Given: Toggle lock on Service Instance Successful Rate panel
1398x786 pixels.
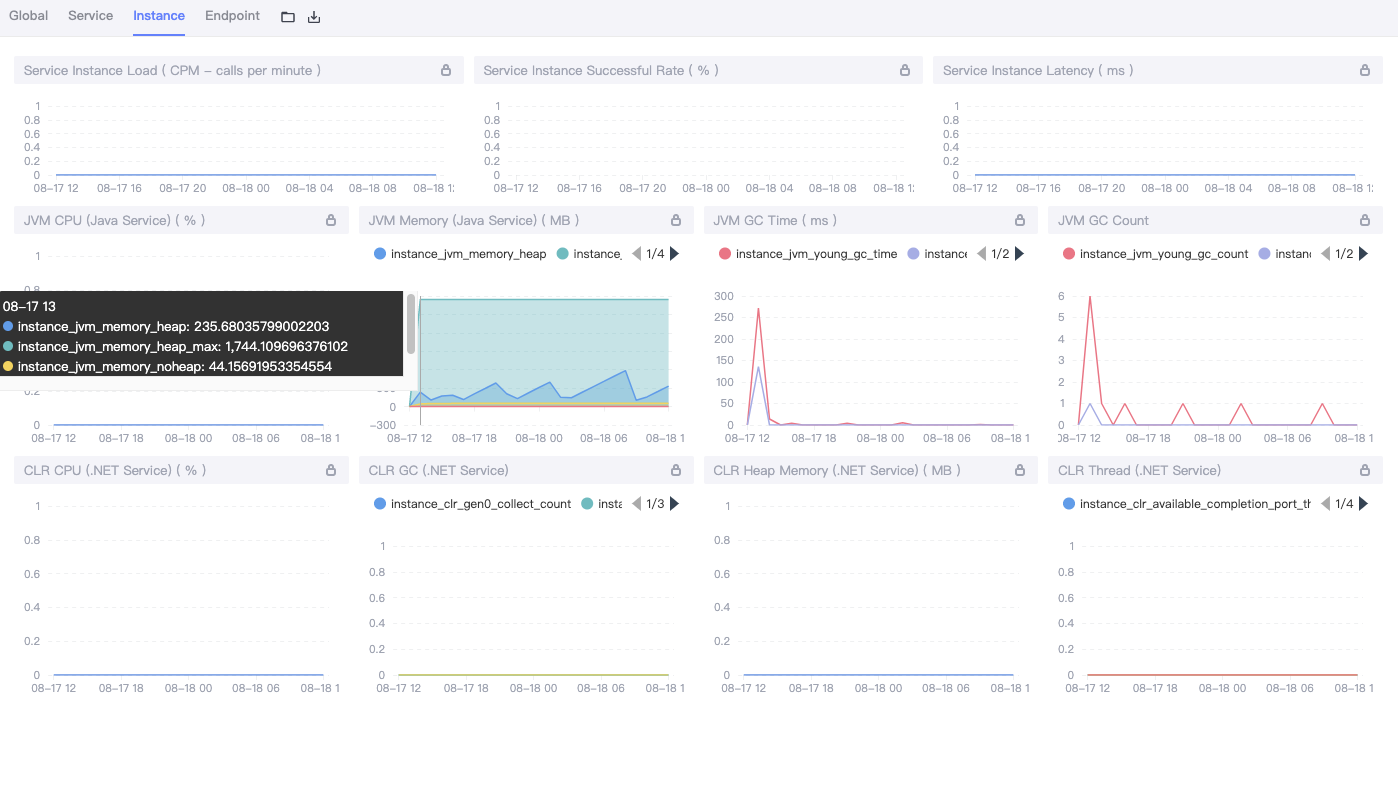Looking at the screenshot, I should pyautogui.click(x=905, y=70).
